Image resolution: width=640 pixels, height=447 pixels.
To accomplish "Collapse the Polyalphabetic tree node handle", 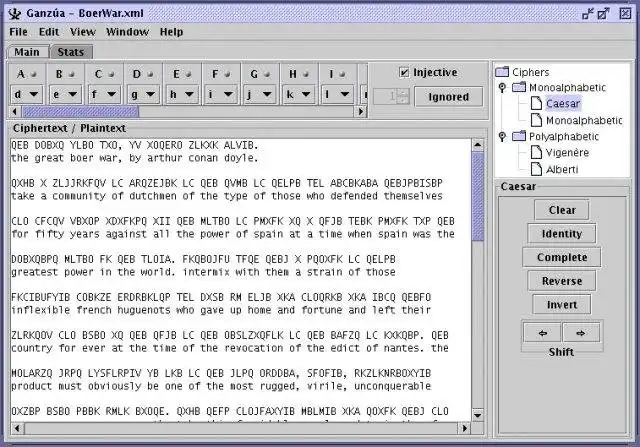I will click(x=502, y=136).
